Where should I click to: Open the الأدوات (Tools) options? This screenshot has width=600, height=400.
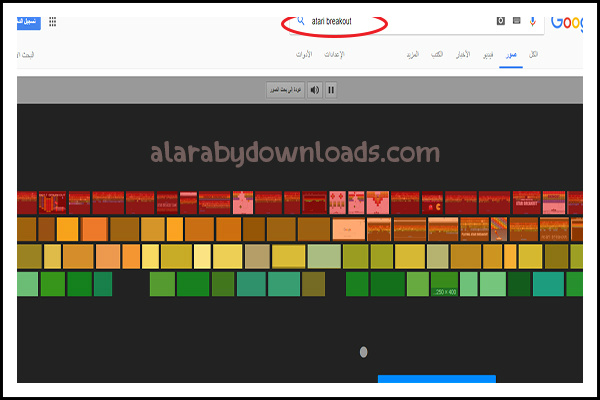(304, 54)
